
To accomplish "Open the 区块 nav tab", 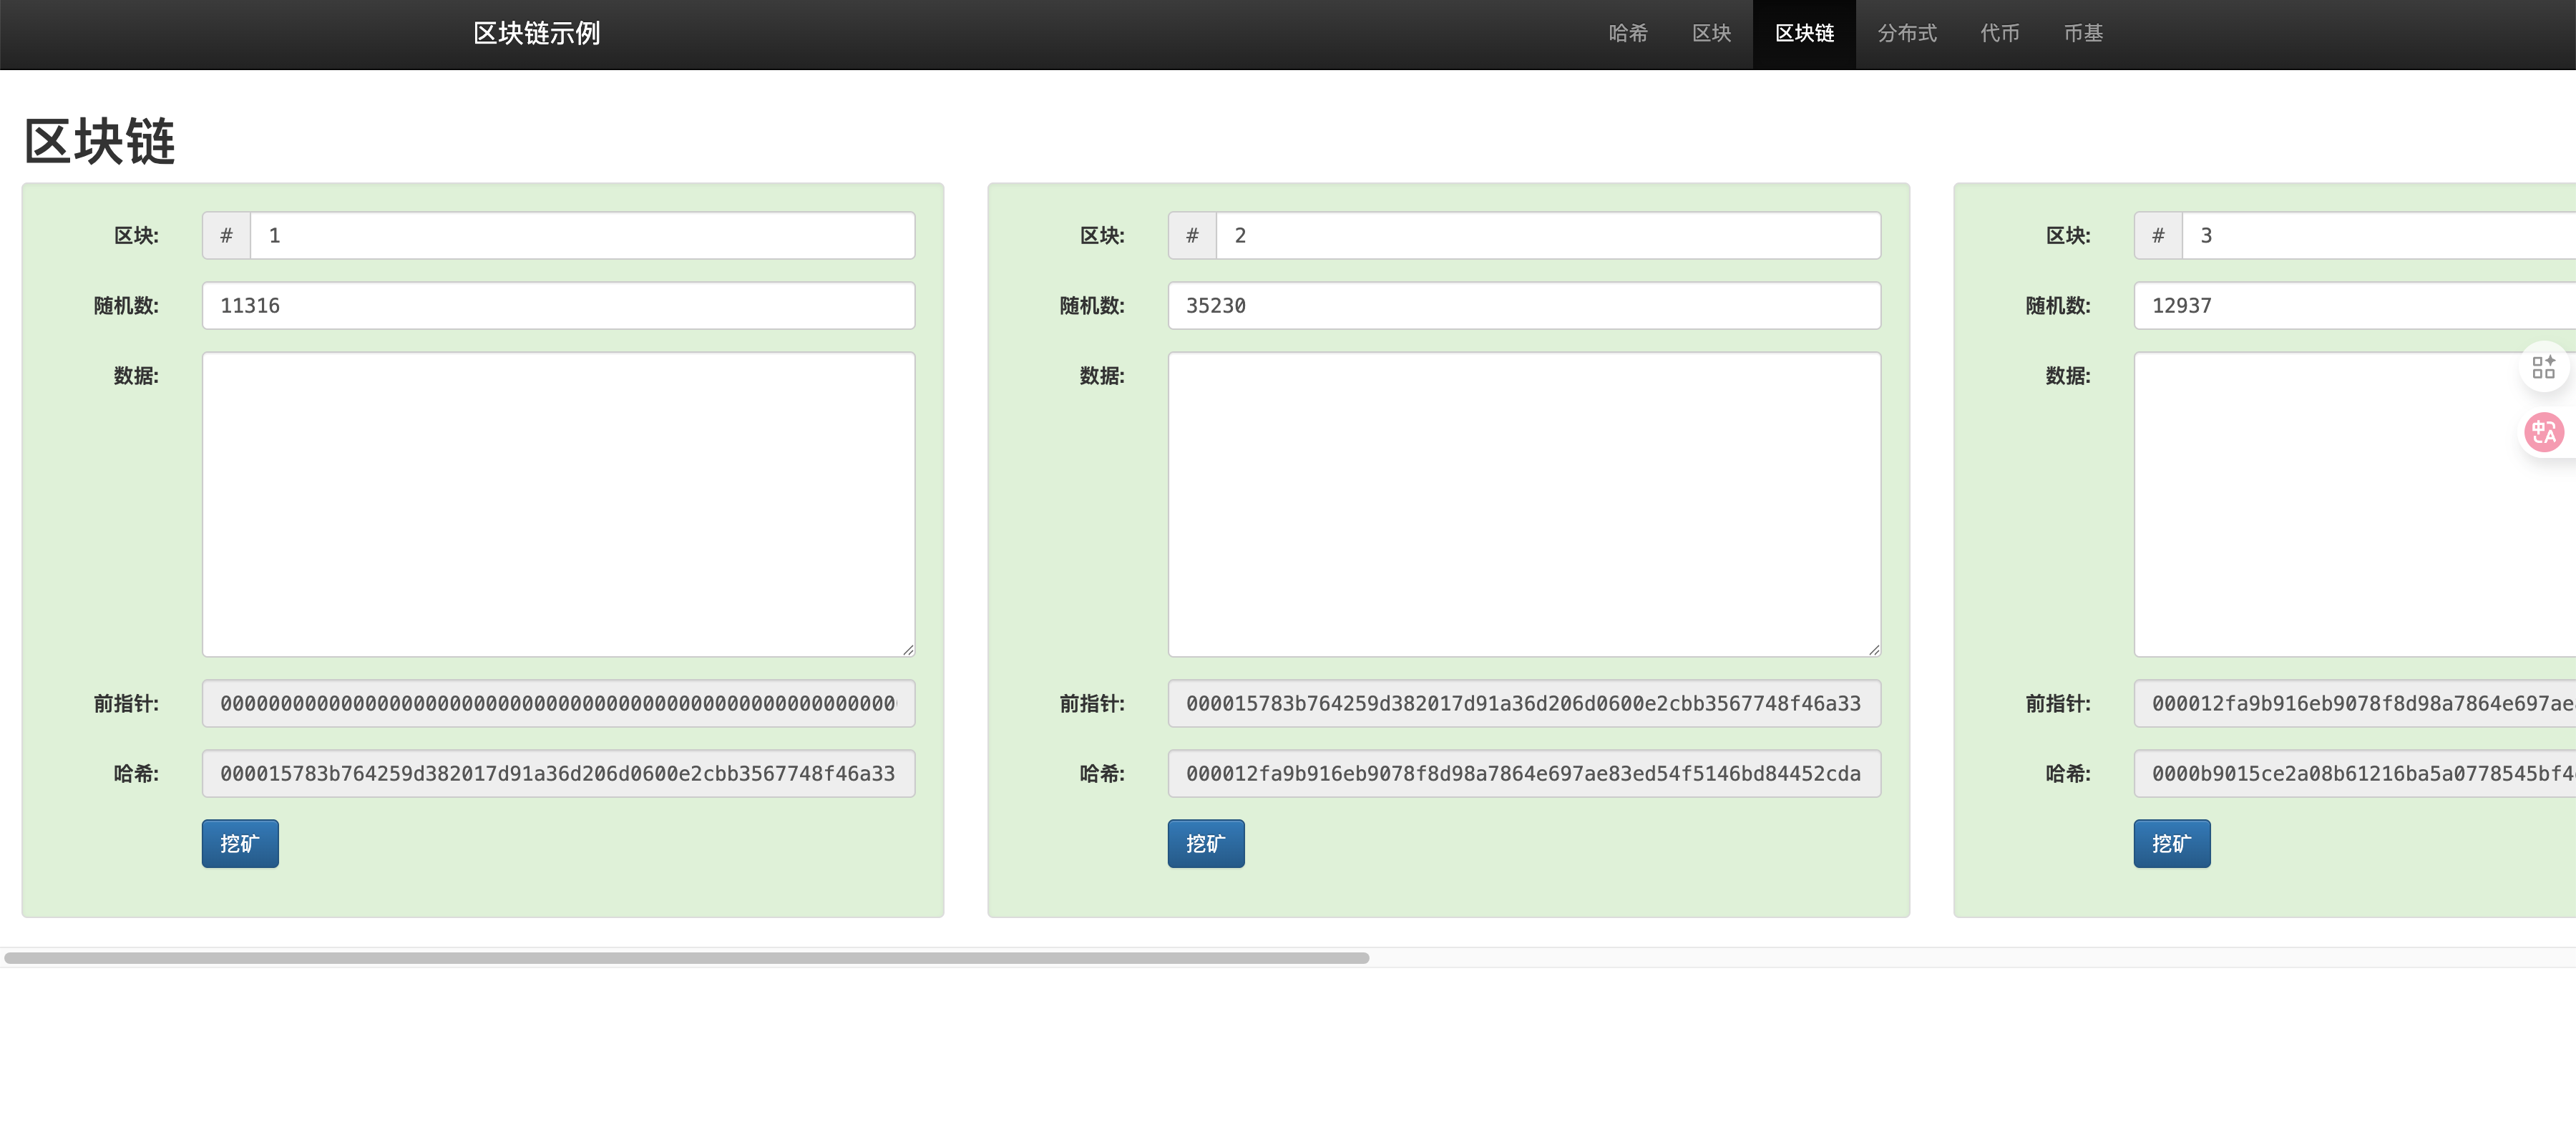I will (1711, 34).
